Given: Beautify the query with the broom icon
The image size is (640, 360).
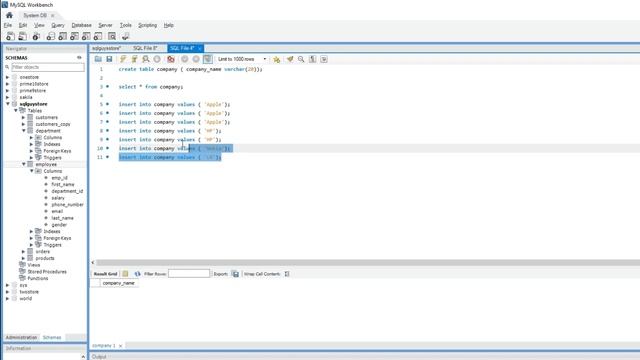Looking at the screenshot, I should tap(290, 59).
